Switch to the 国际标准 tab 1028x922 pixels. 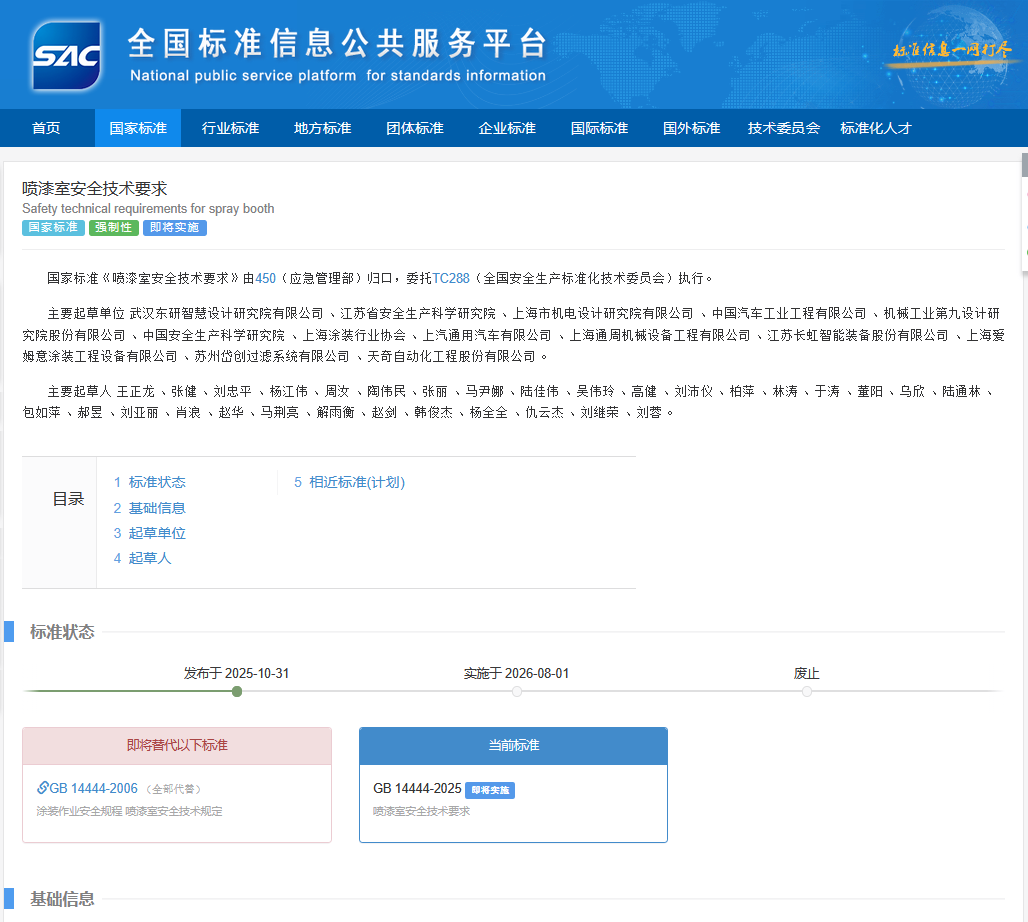click(598, 128)
